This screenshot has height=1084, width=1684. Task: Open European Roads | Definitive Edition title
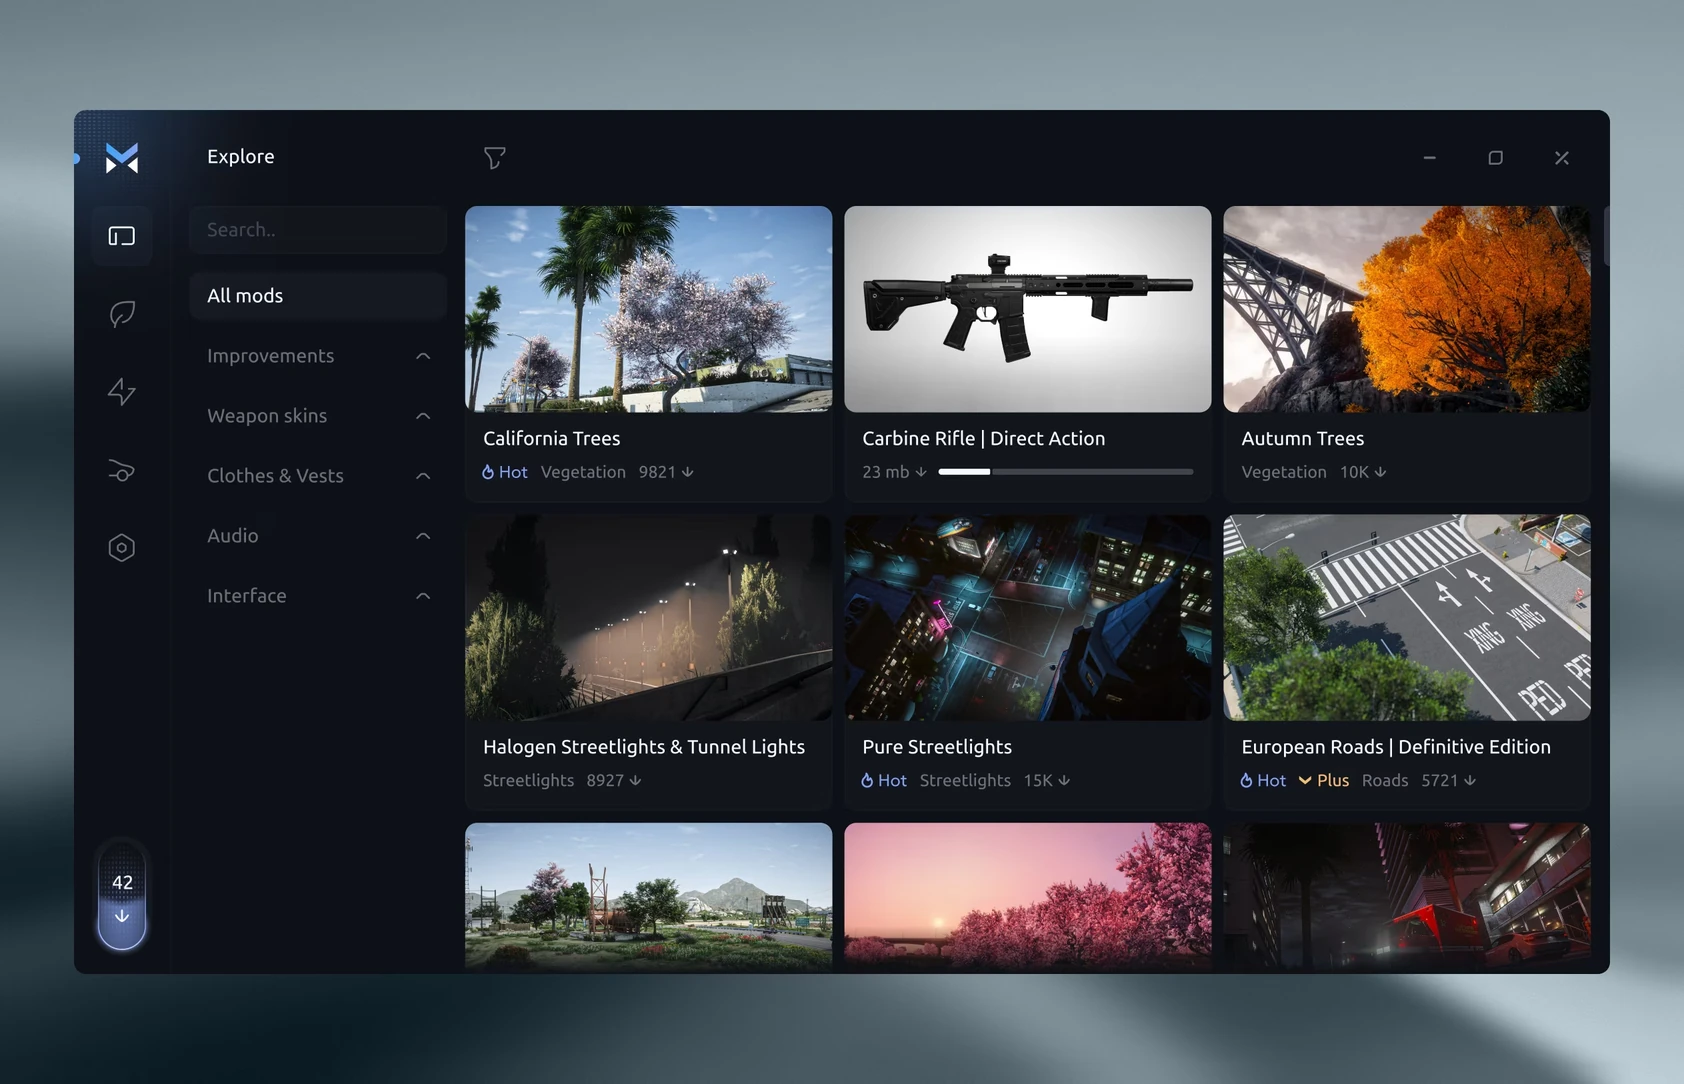(1396, 747)
